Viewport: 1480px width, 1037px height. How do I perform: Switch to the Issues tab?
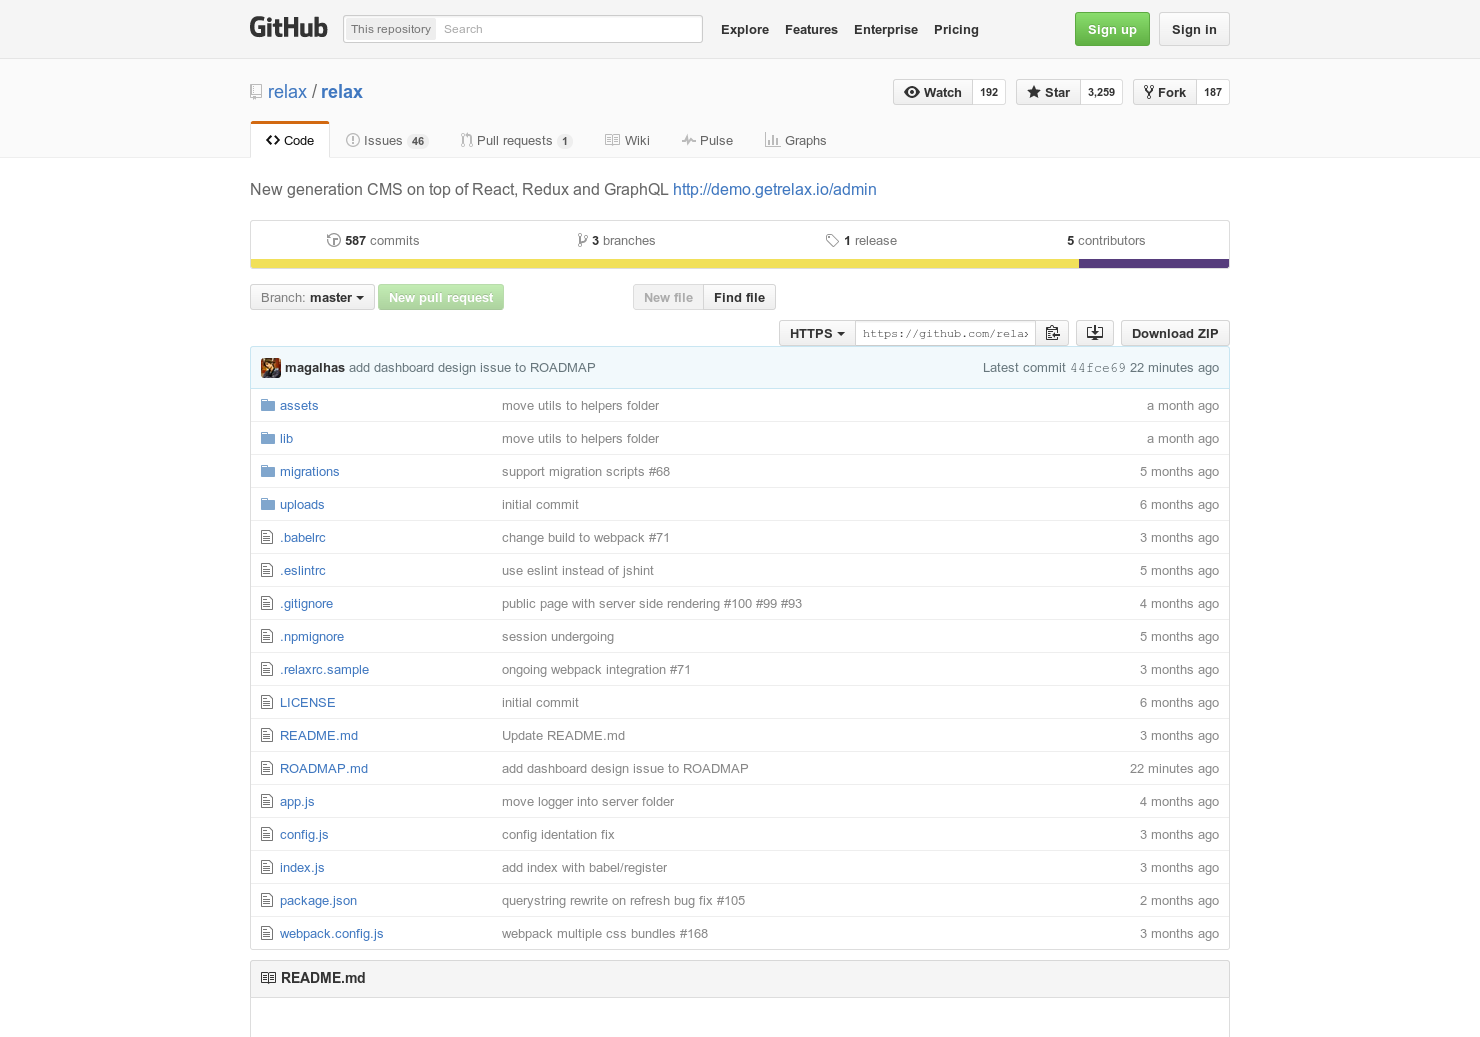coord(387,140)
